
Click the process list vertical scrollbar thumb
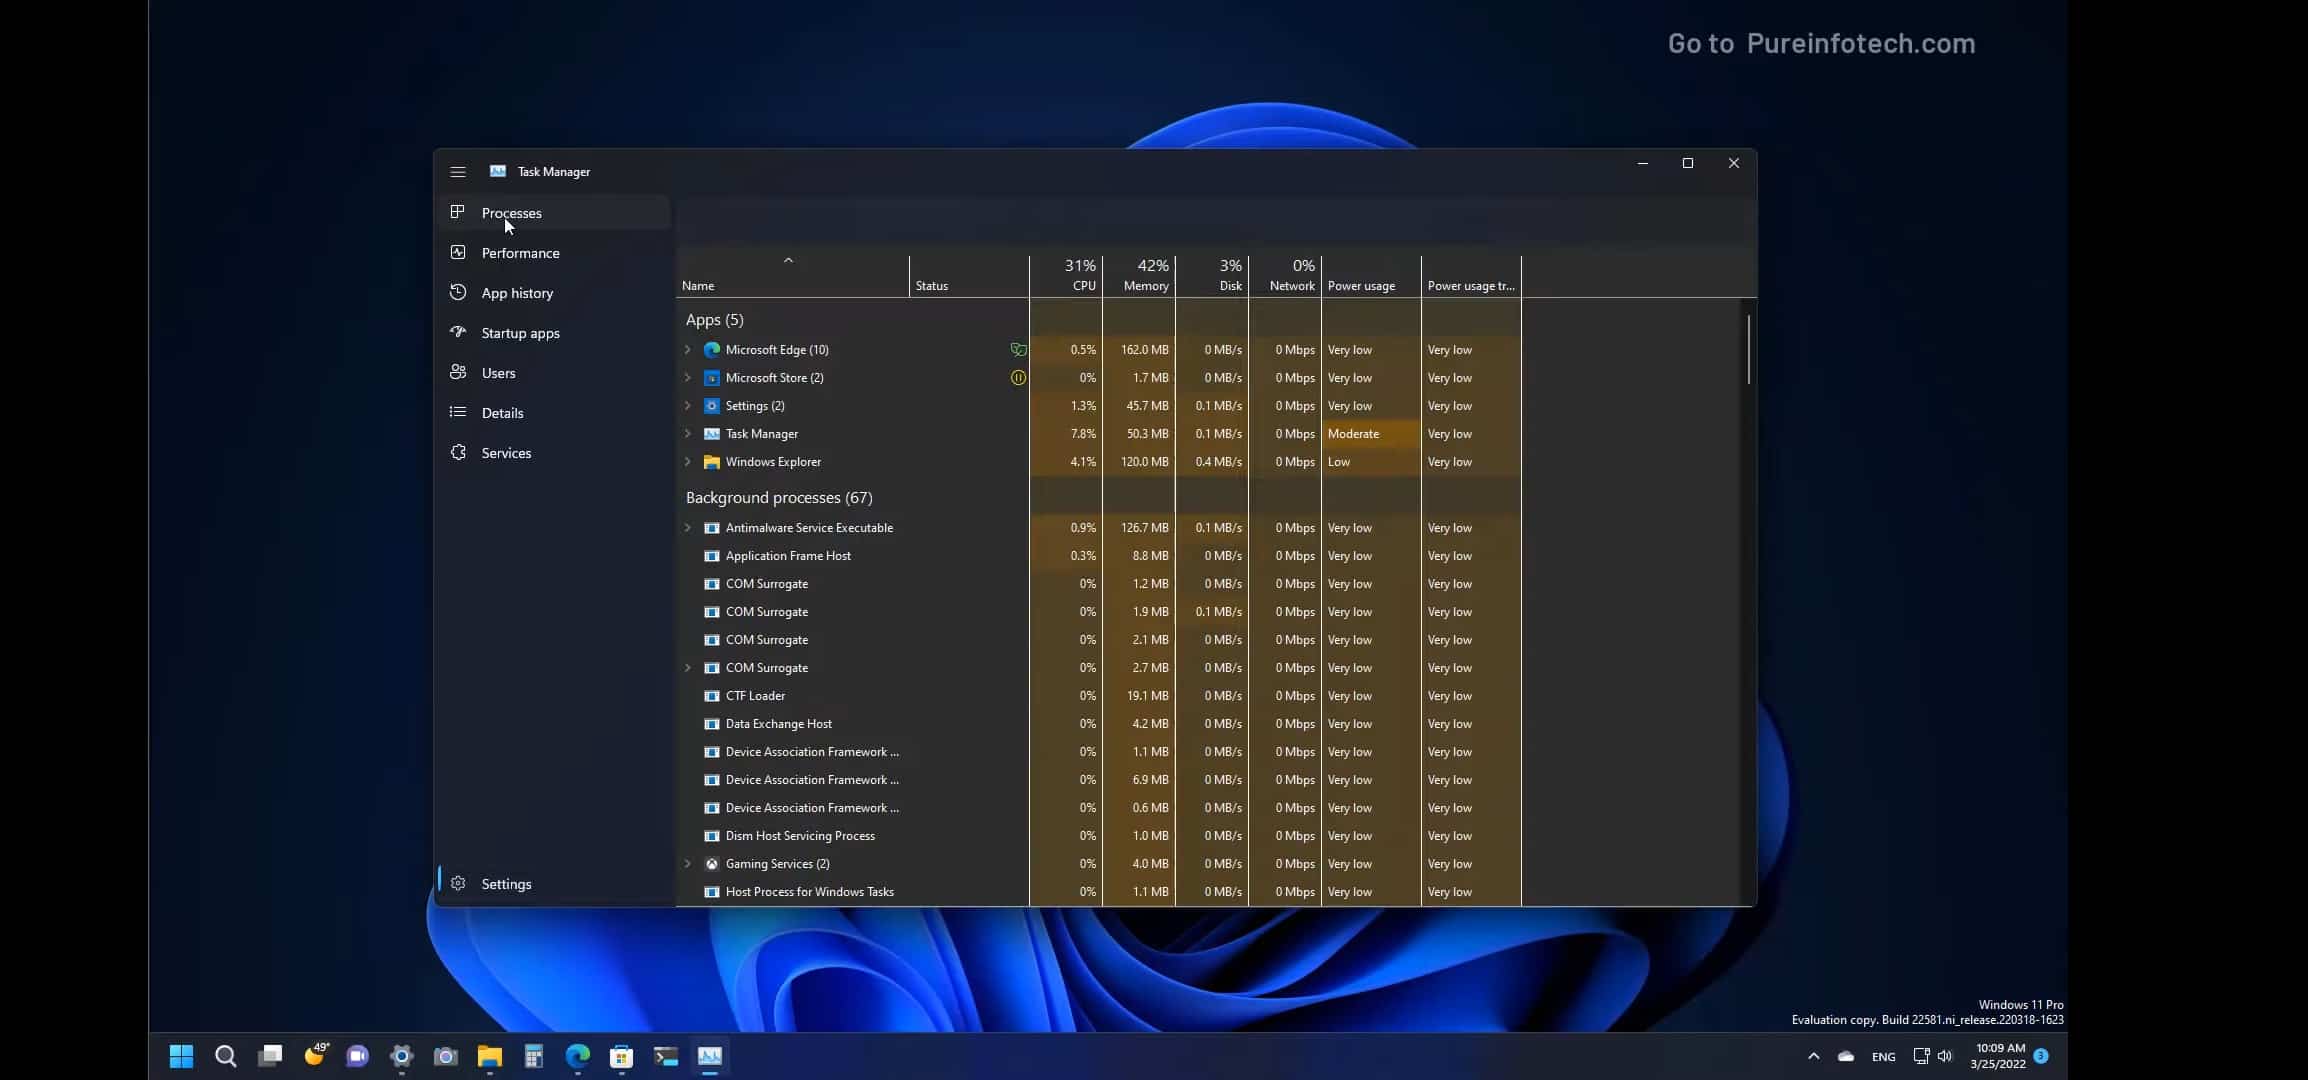pos(1749,349)
